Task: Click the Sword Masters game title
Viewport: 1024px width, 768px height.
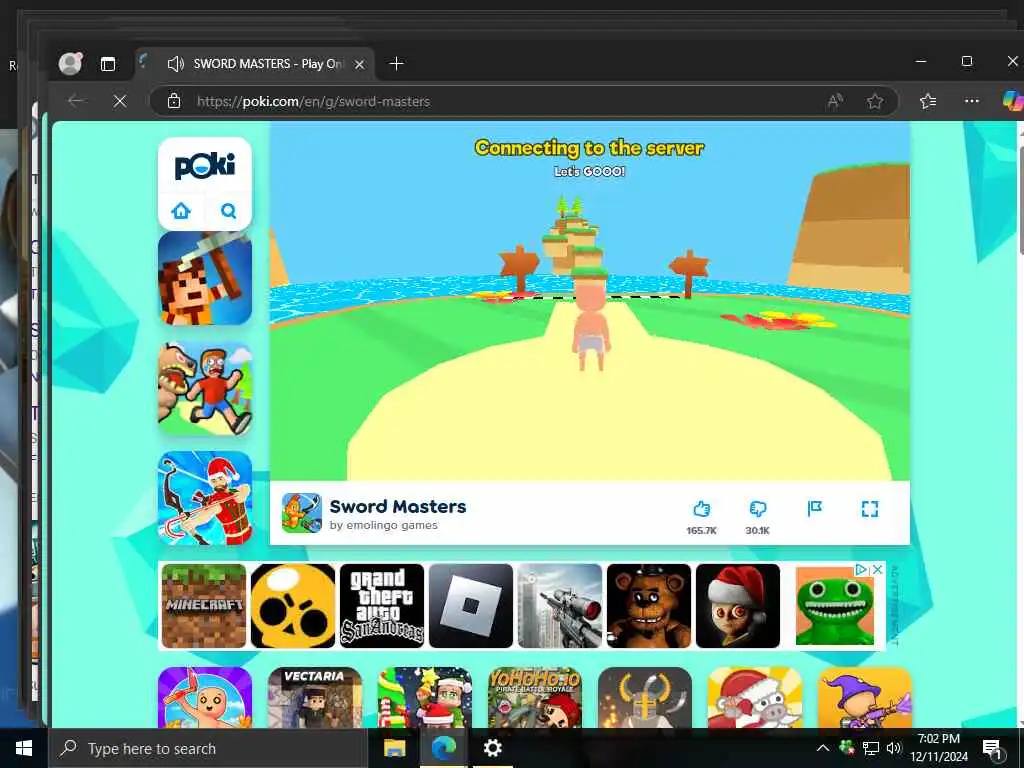Action: coord(398,506)
